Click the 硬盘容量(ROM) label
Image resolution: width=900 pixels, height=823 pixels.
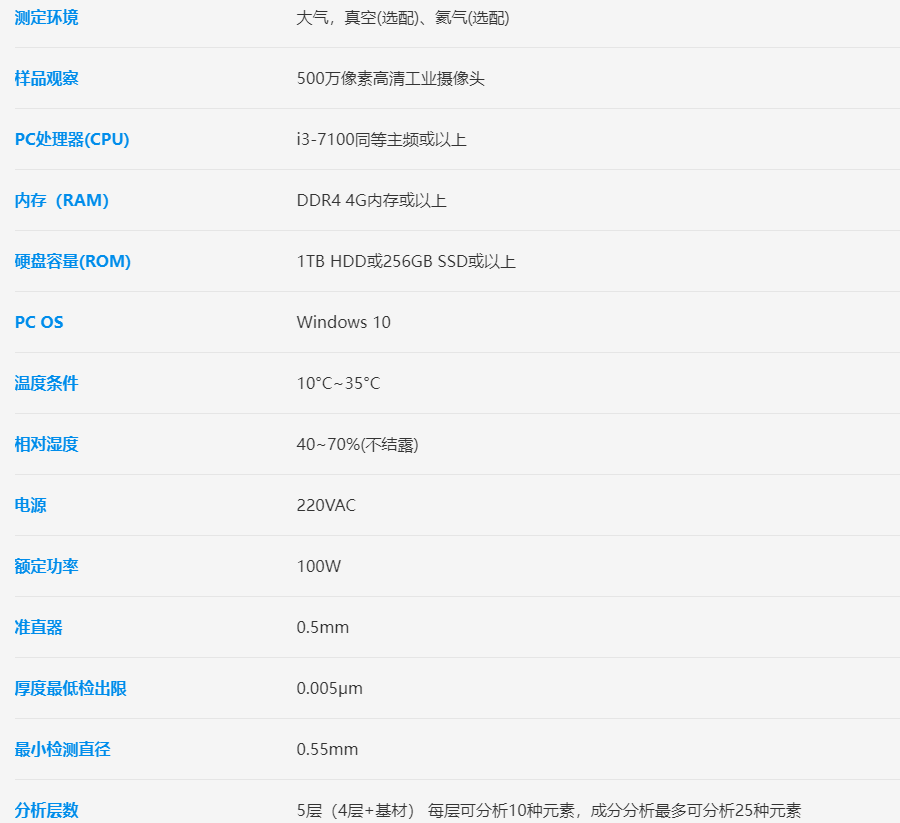click(x=73, y=261)
